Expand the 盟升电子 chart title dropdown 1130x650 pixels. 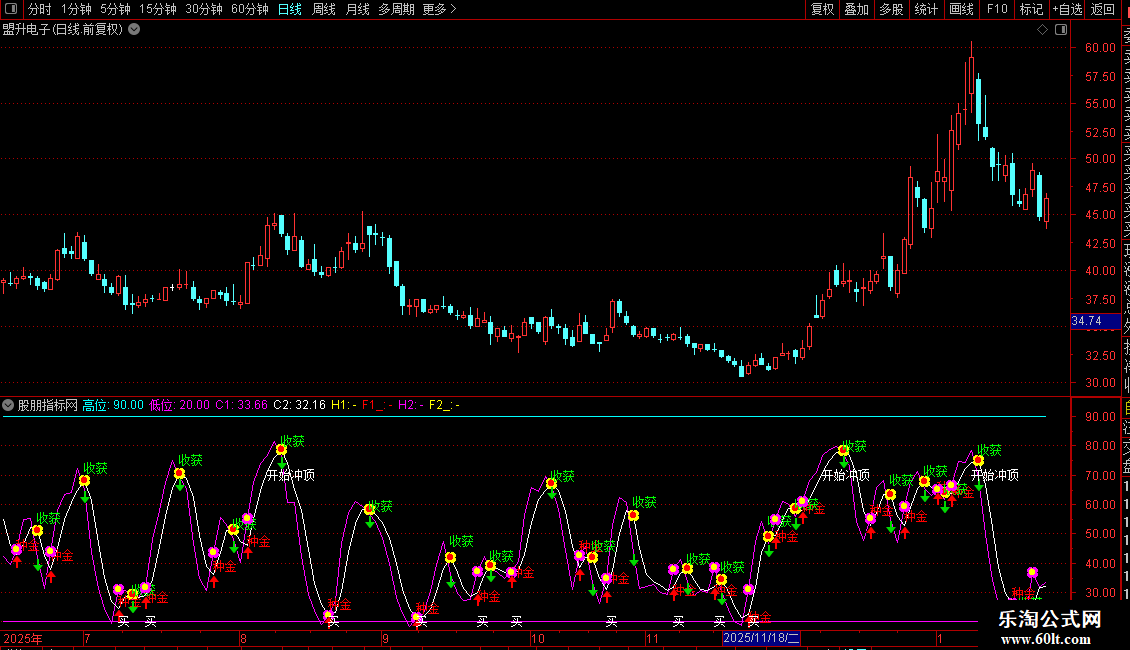click(x=134, y=29)
